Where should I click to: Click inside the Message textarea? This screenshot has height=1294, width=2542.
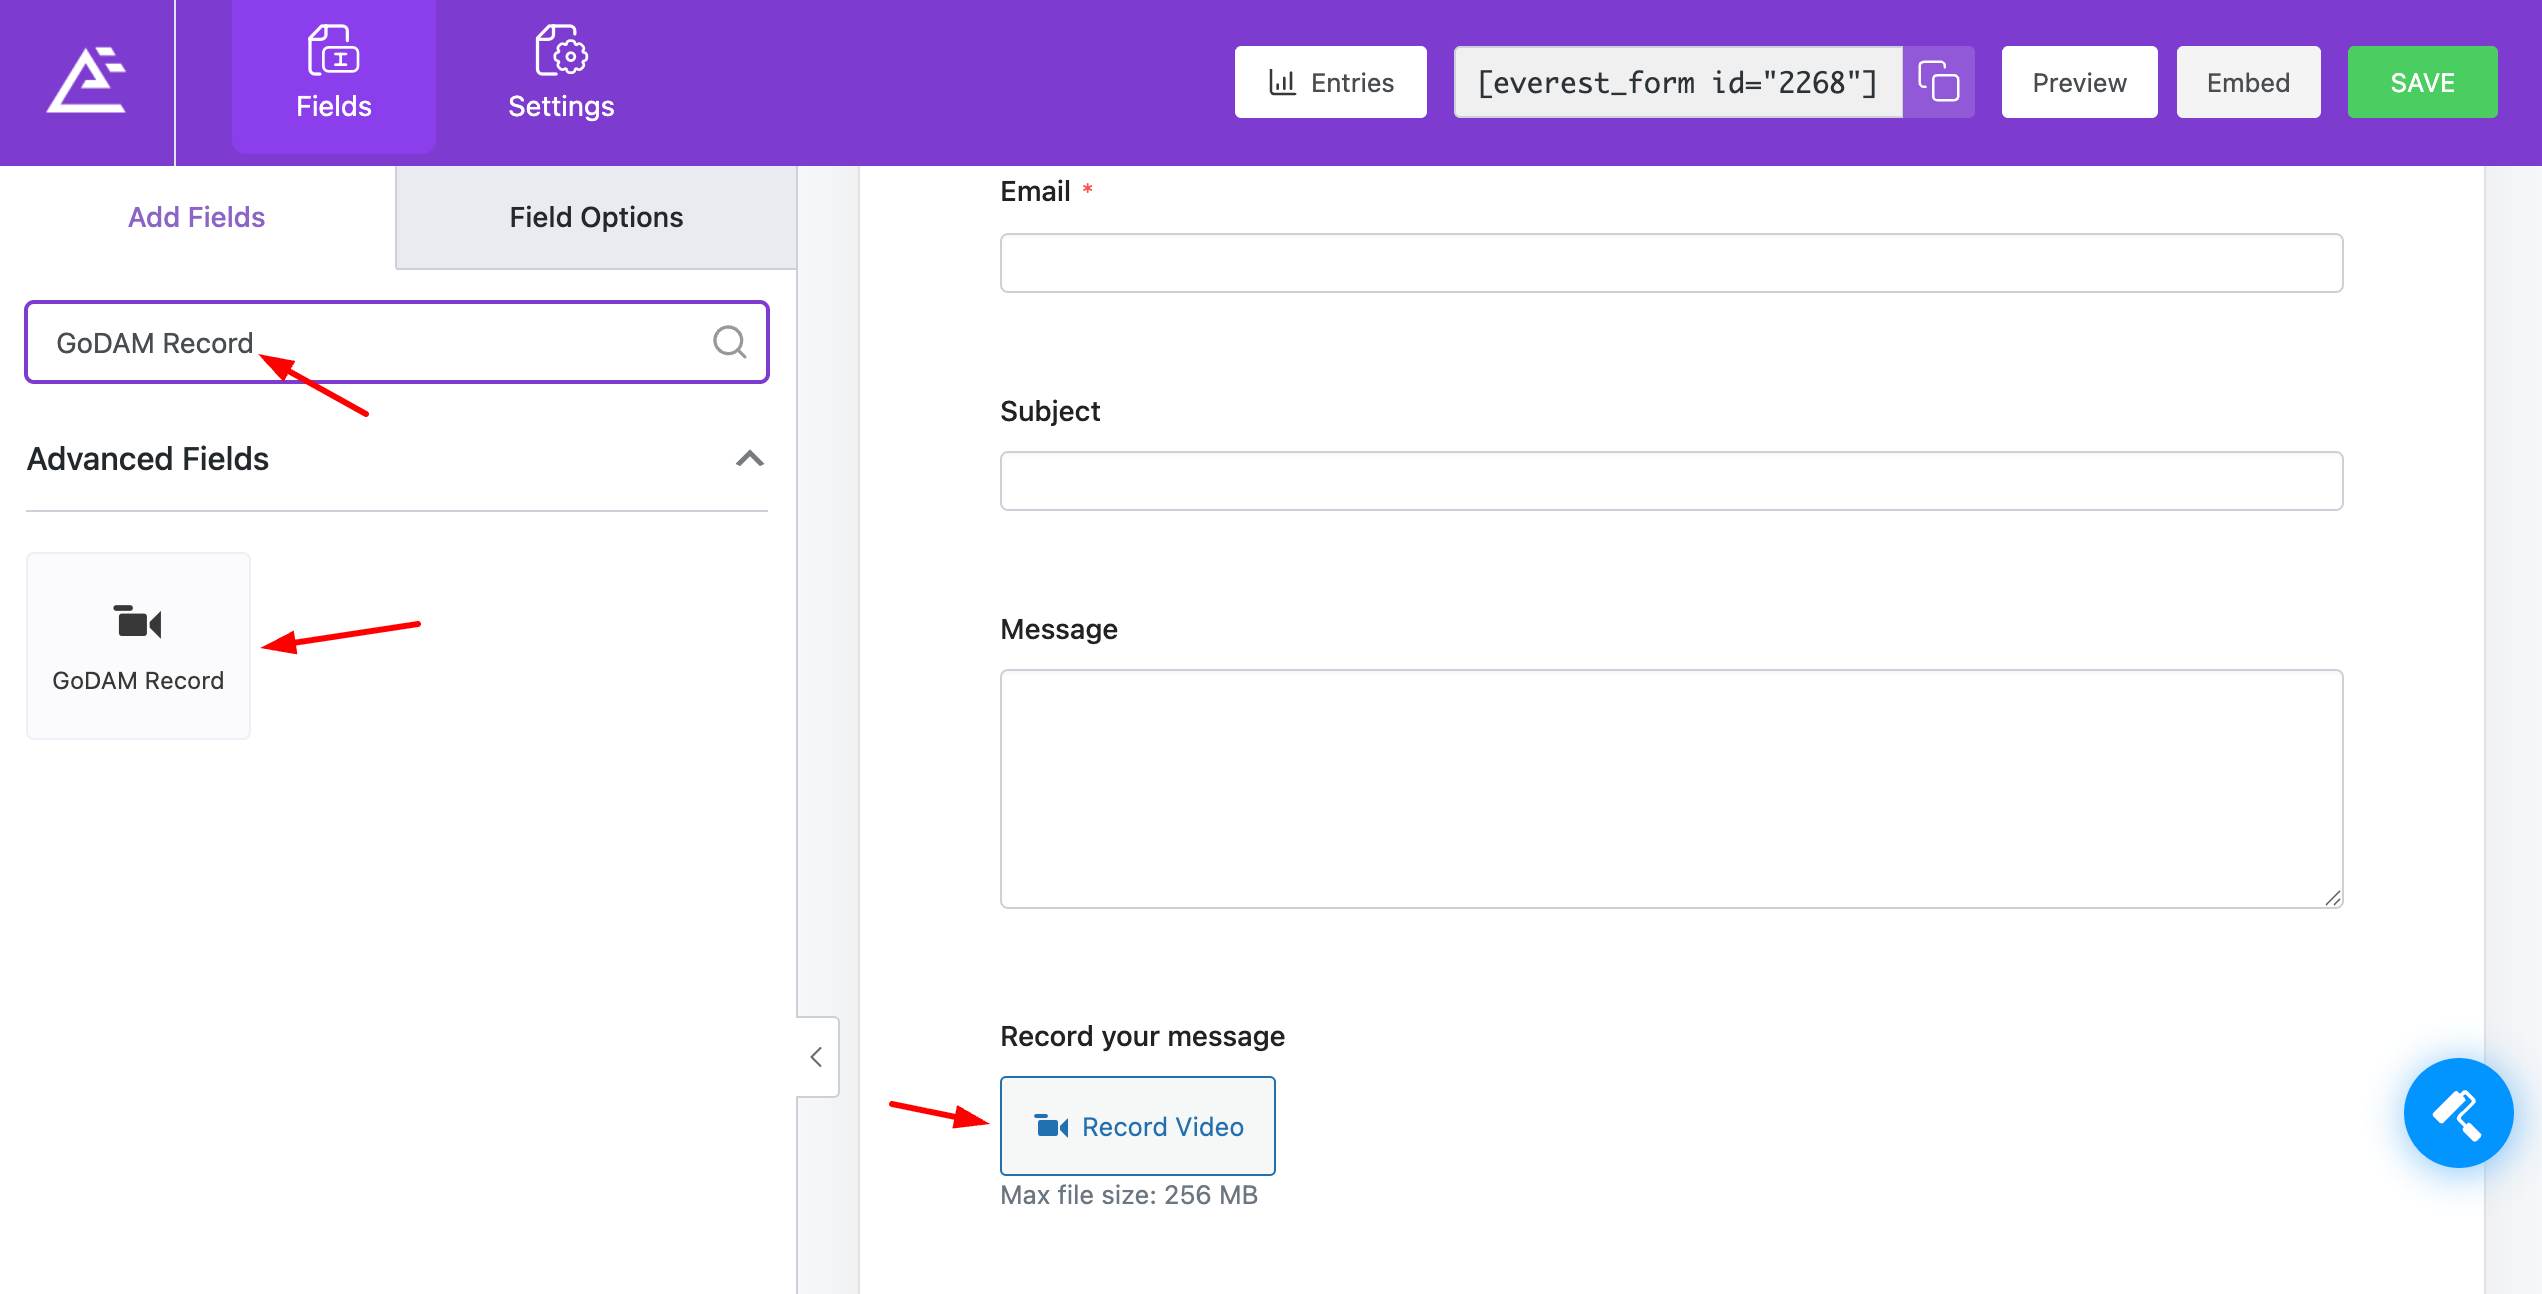(x=1670, y=788)
